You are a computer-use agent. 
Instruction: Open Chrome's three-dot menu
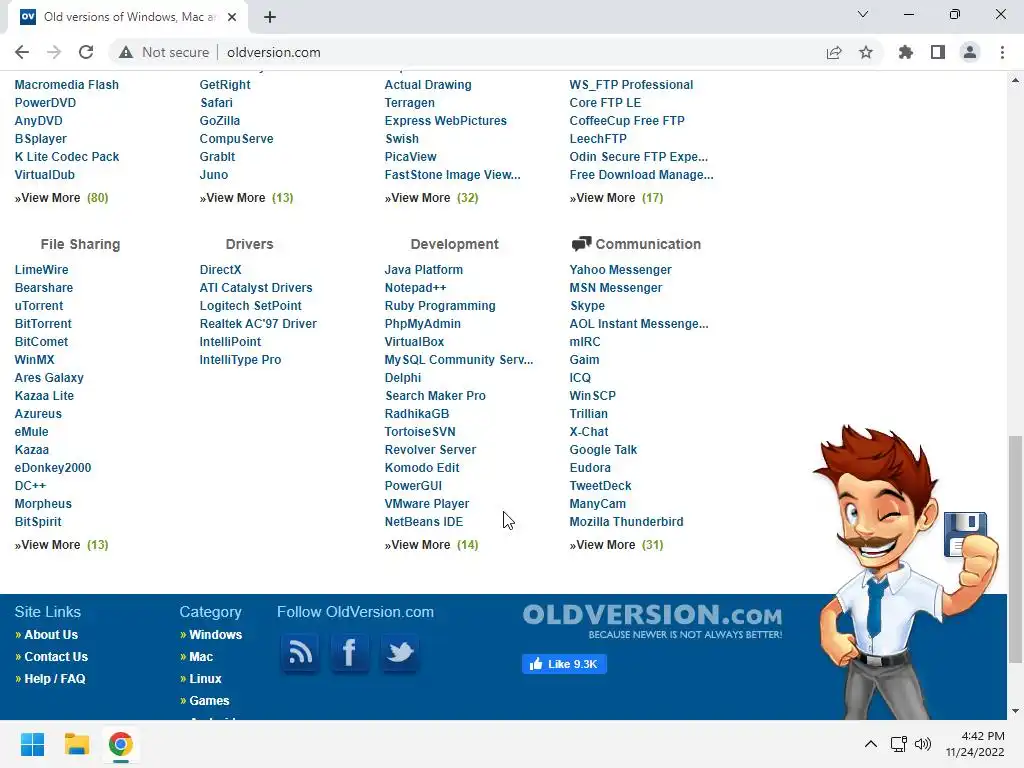pyautogui.click(x=1002, y=52)
